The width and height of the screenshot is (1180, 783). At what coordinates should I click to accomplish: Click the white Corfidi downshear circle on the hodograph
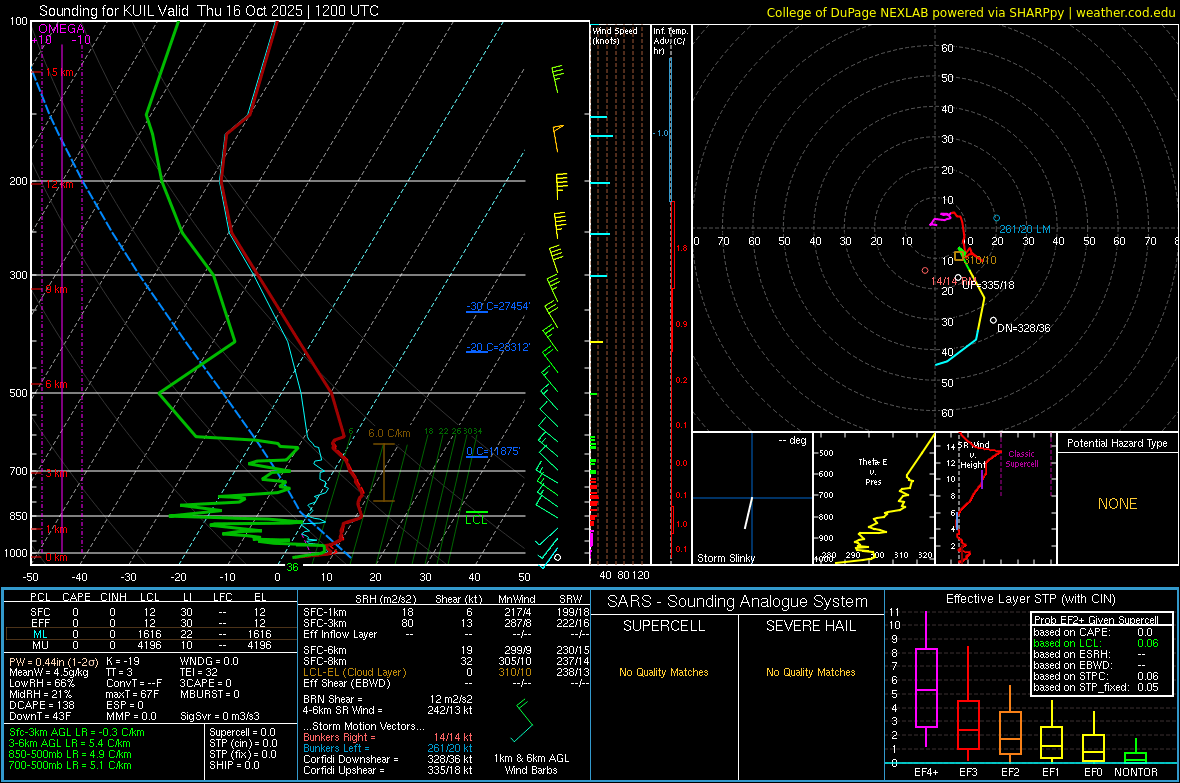click(993, 321)
